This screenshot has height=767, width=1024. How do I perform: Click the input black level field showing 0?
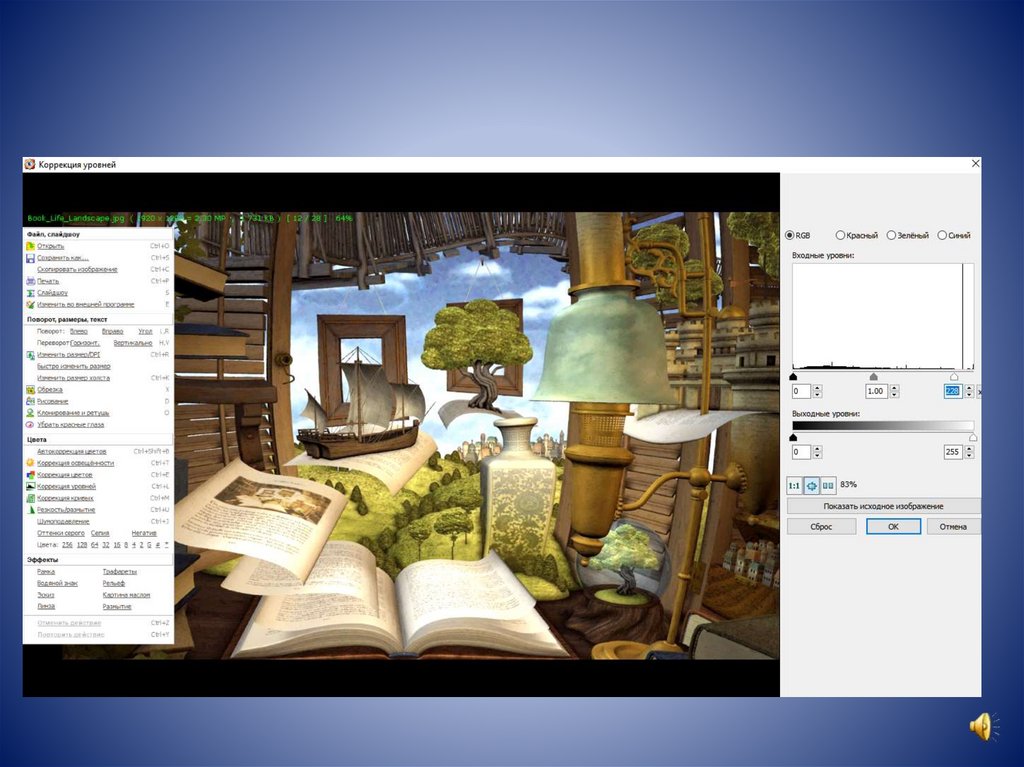pyautogui.click(x=801, y=391)
